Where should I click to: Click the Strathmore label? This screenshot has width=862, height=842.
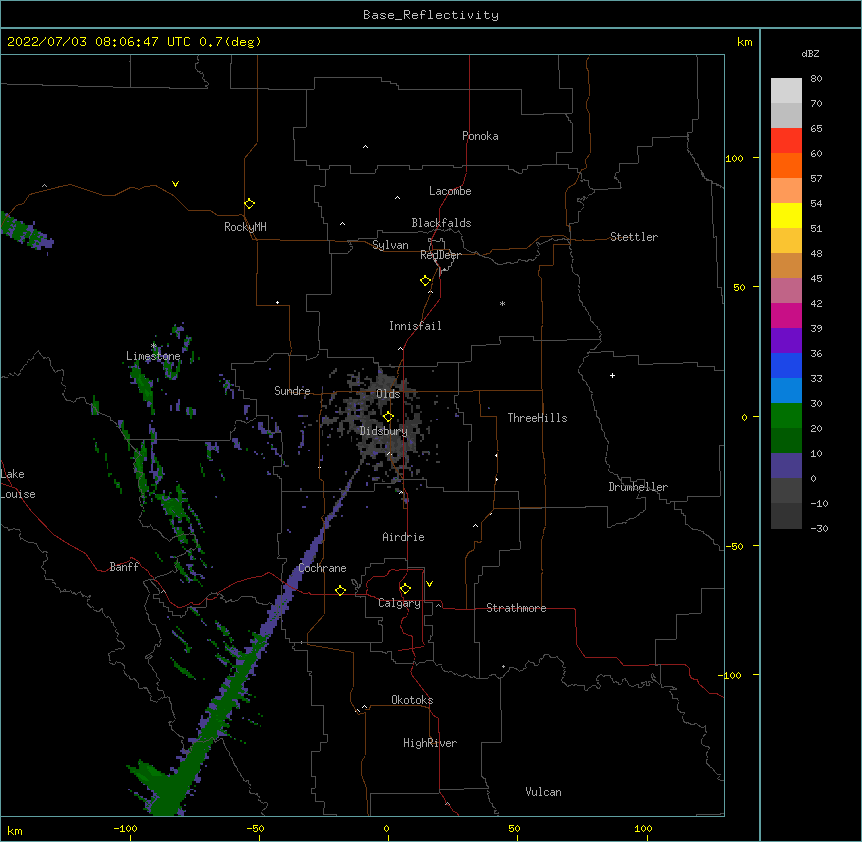click(516, 608)
